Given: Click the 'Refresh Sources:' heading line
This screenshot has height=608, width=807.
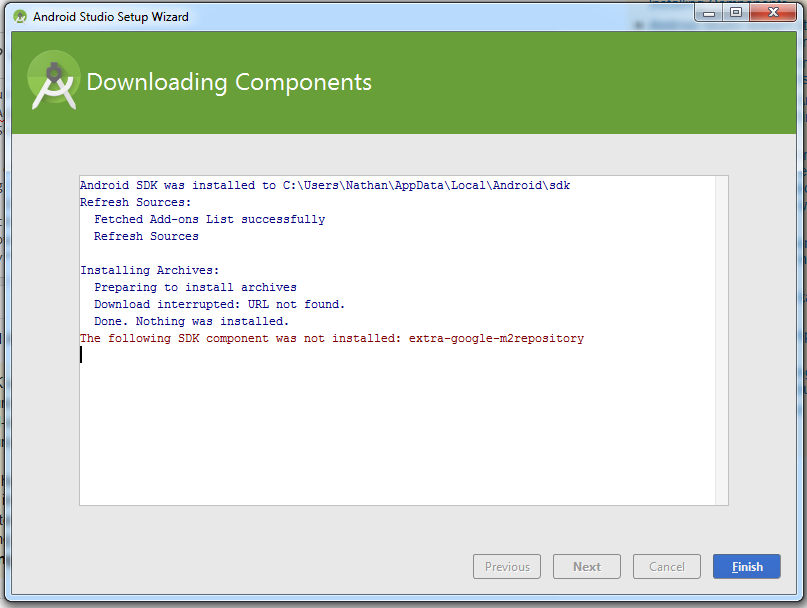Looking at the screenshot, I should point(135,202).
